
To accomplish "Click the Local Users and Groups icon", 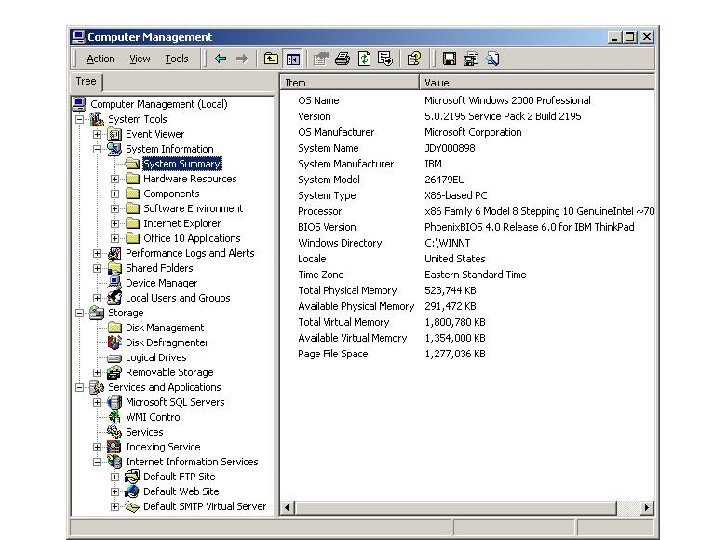I will (114, 298).
